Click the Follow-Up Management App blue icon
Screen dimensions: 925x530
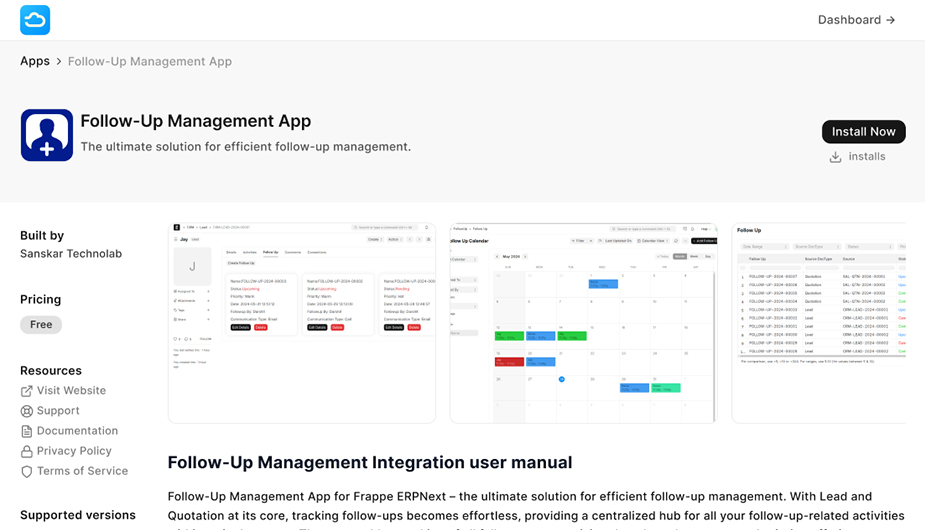pos(47,135)
